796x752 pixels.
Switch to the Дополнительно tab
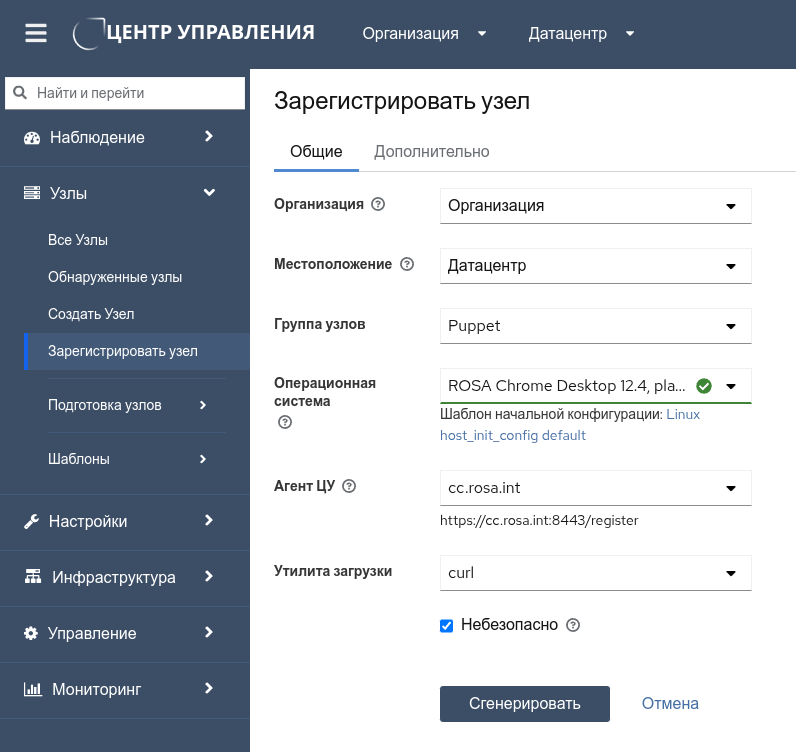(x=431, y=152)
